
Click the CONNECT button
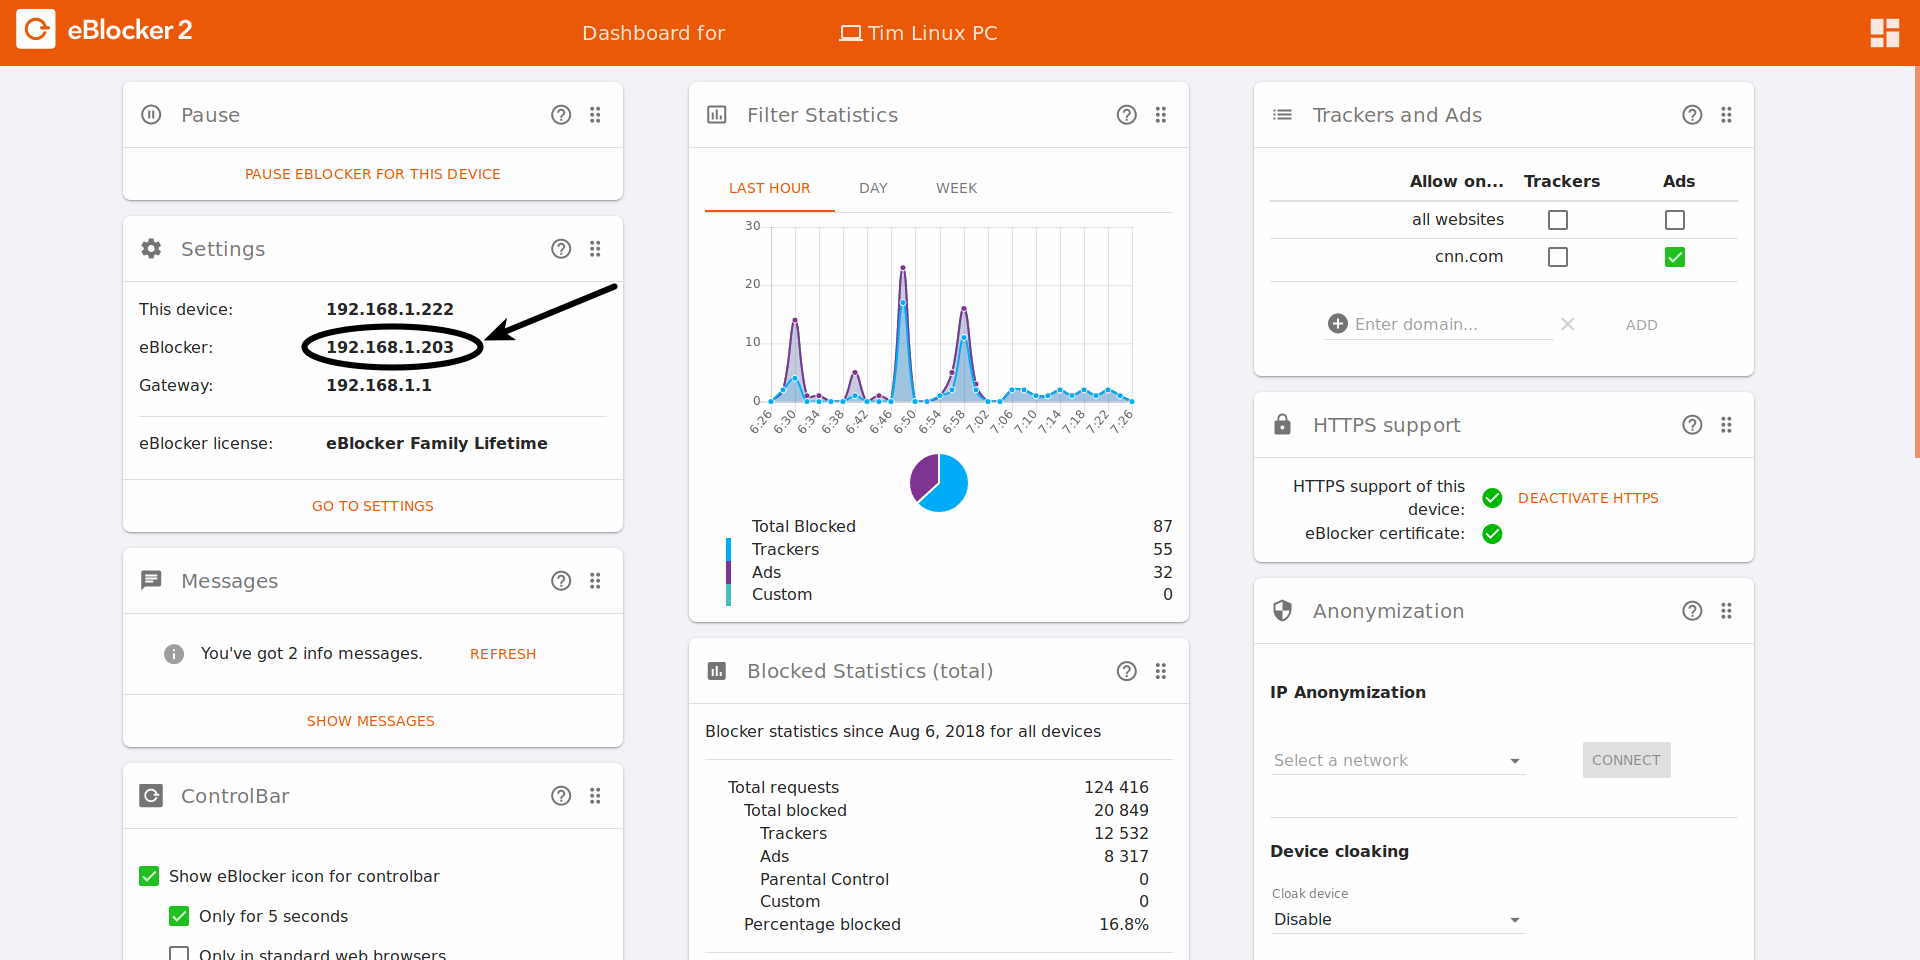[x=1626, y=760]
